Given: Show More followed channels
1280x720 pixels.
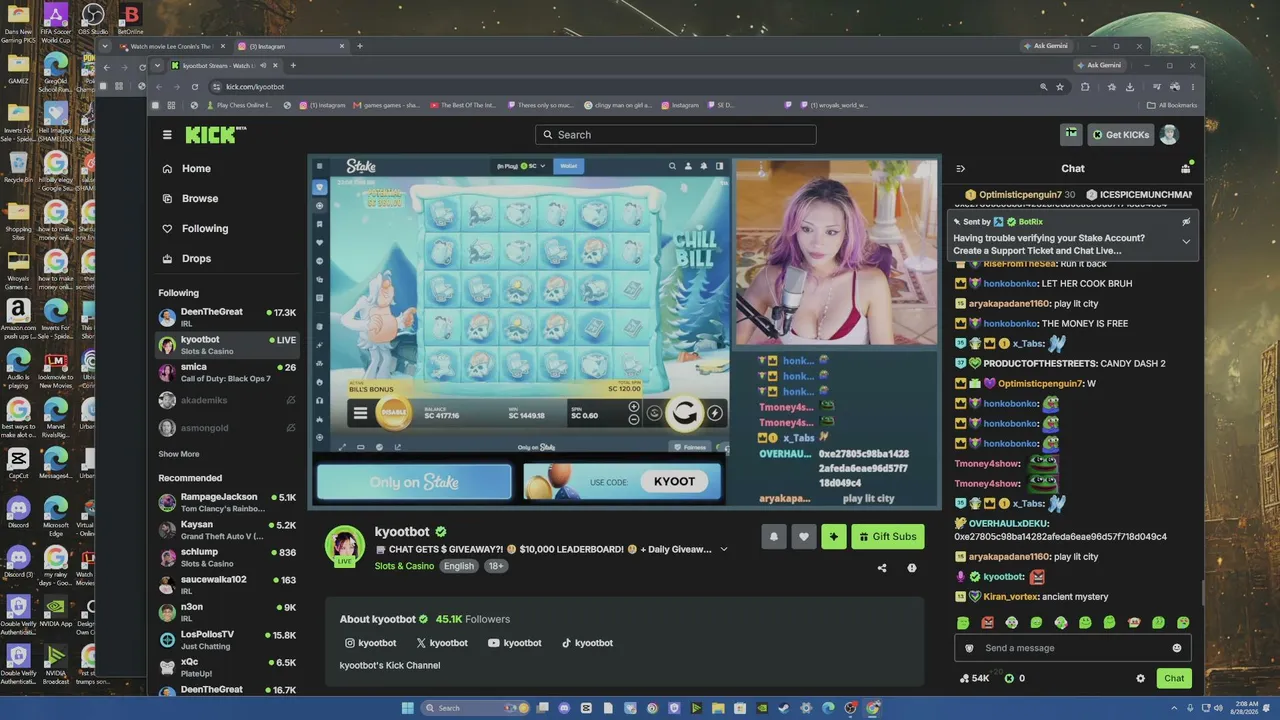Looking at the screenshot, I should [178, 454].
